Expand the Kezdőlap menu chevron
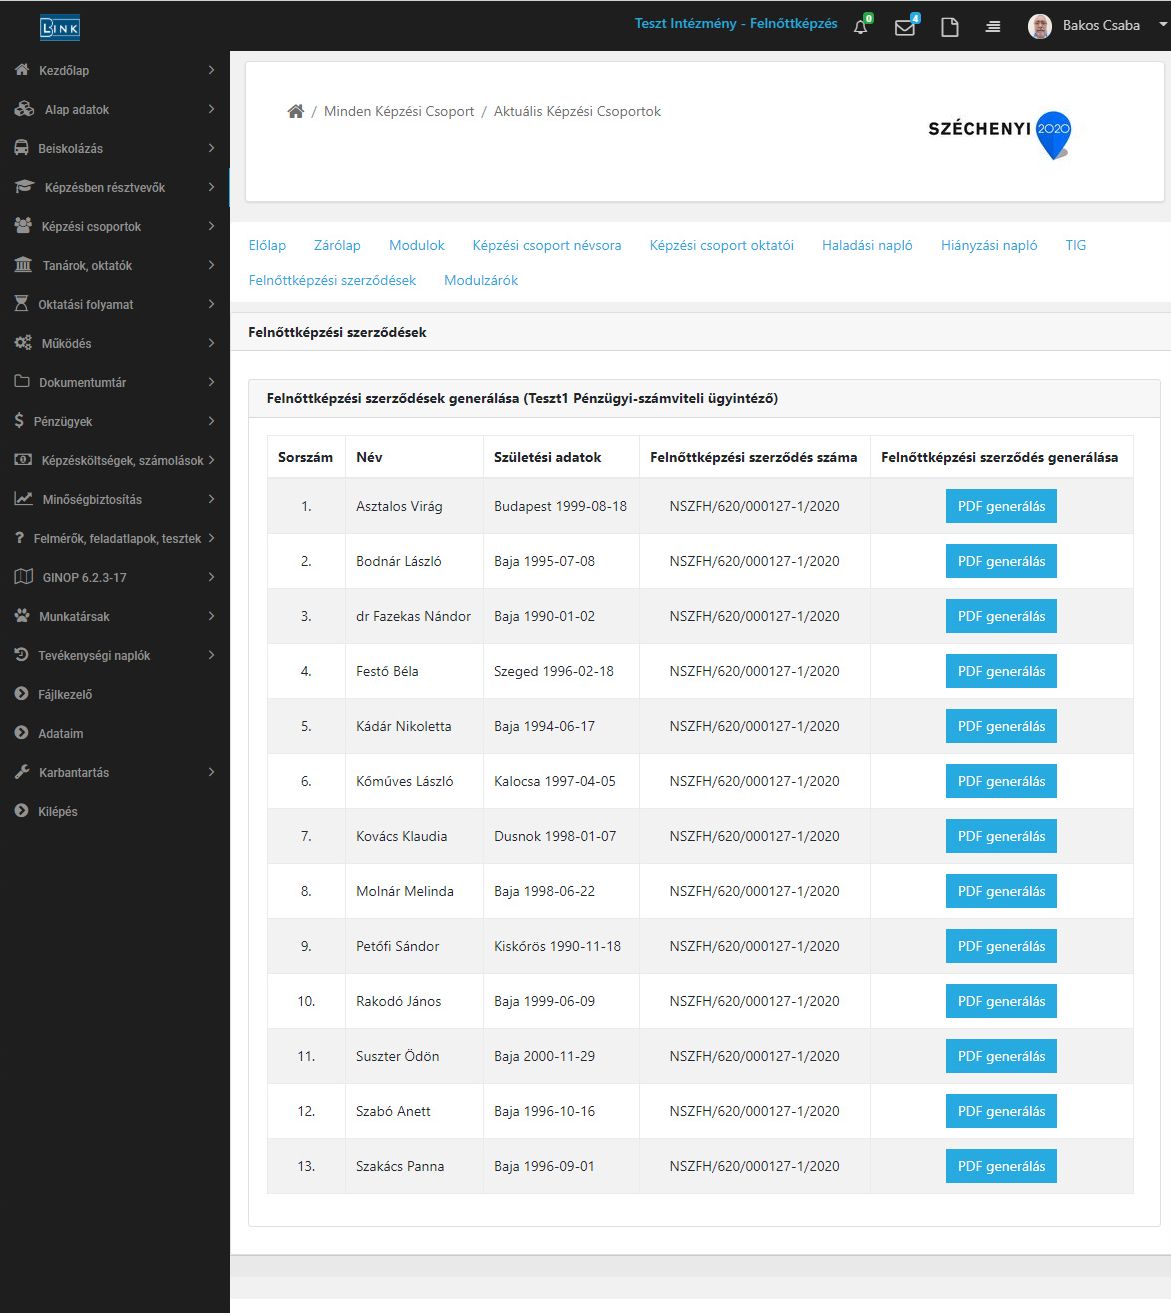Image resolution: width=1171 pixels, height=1313 pixels. click(x=211, y=70)
